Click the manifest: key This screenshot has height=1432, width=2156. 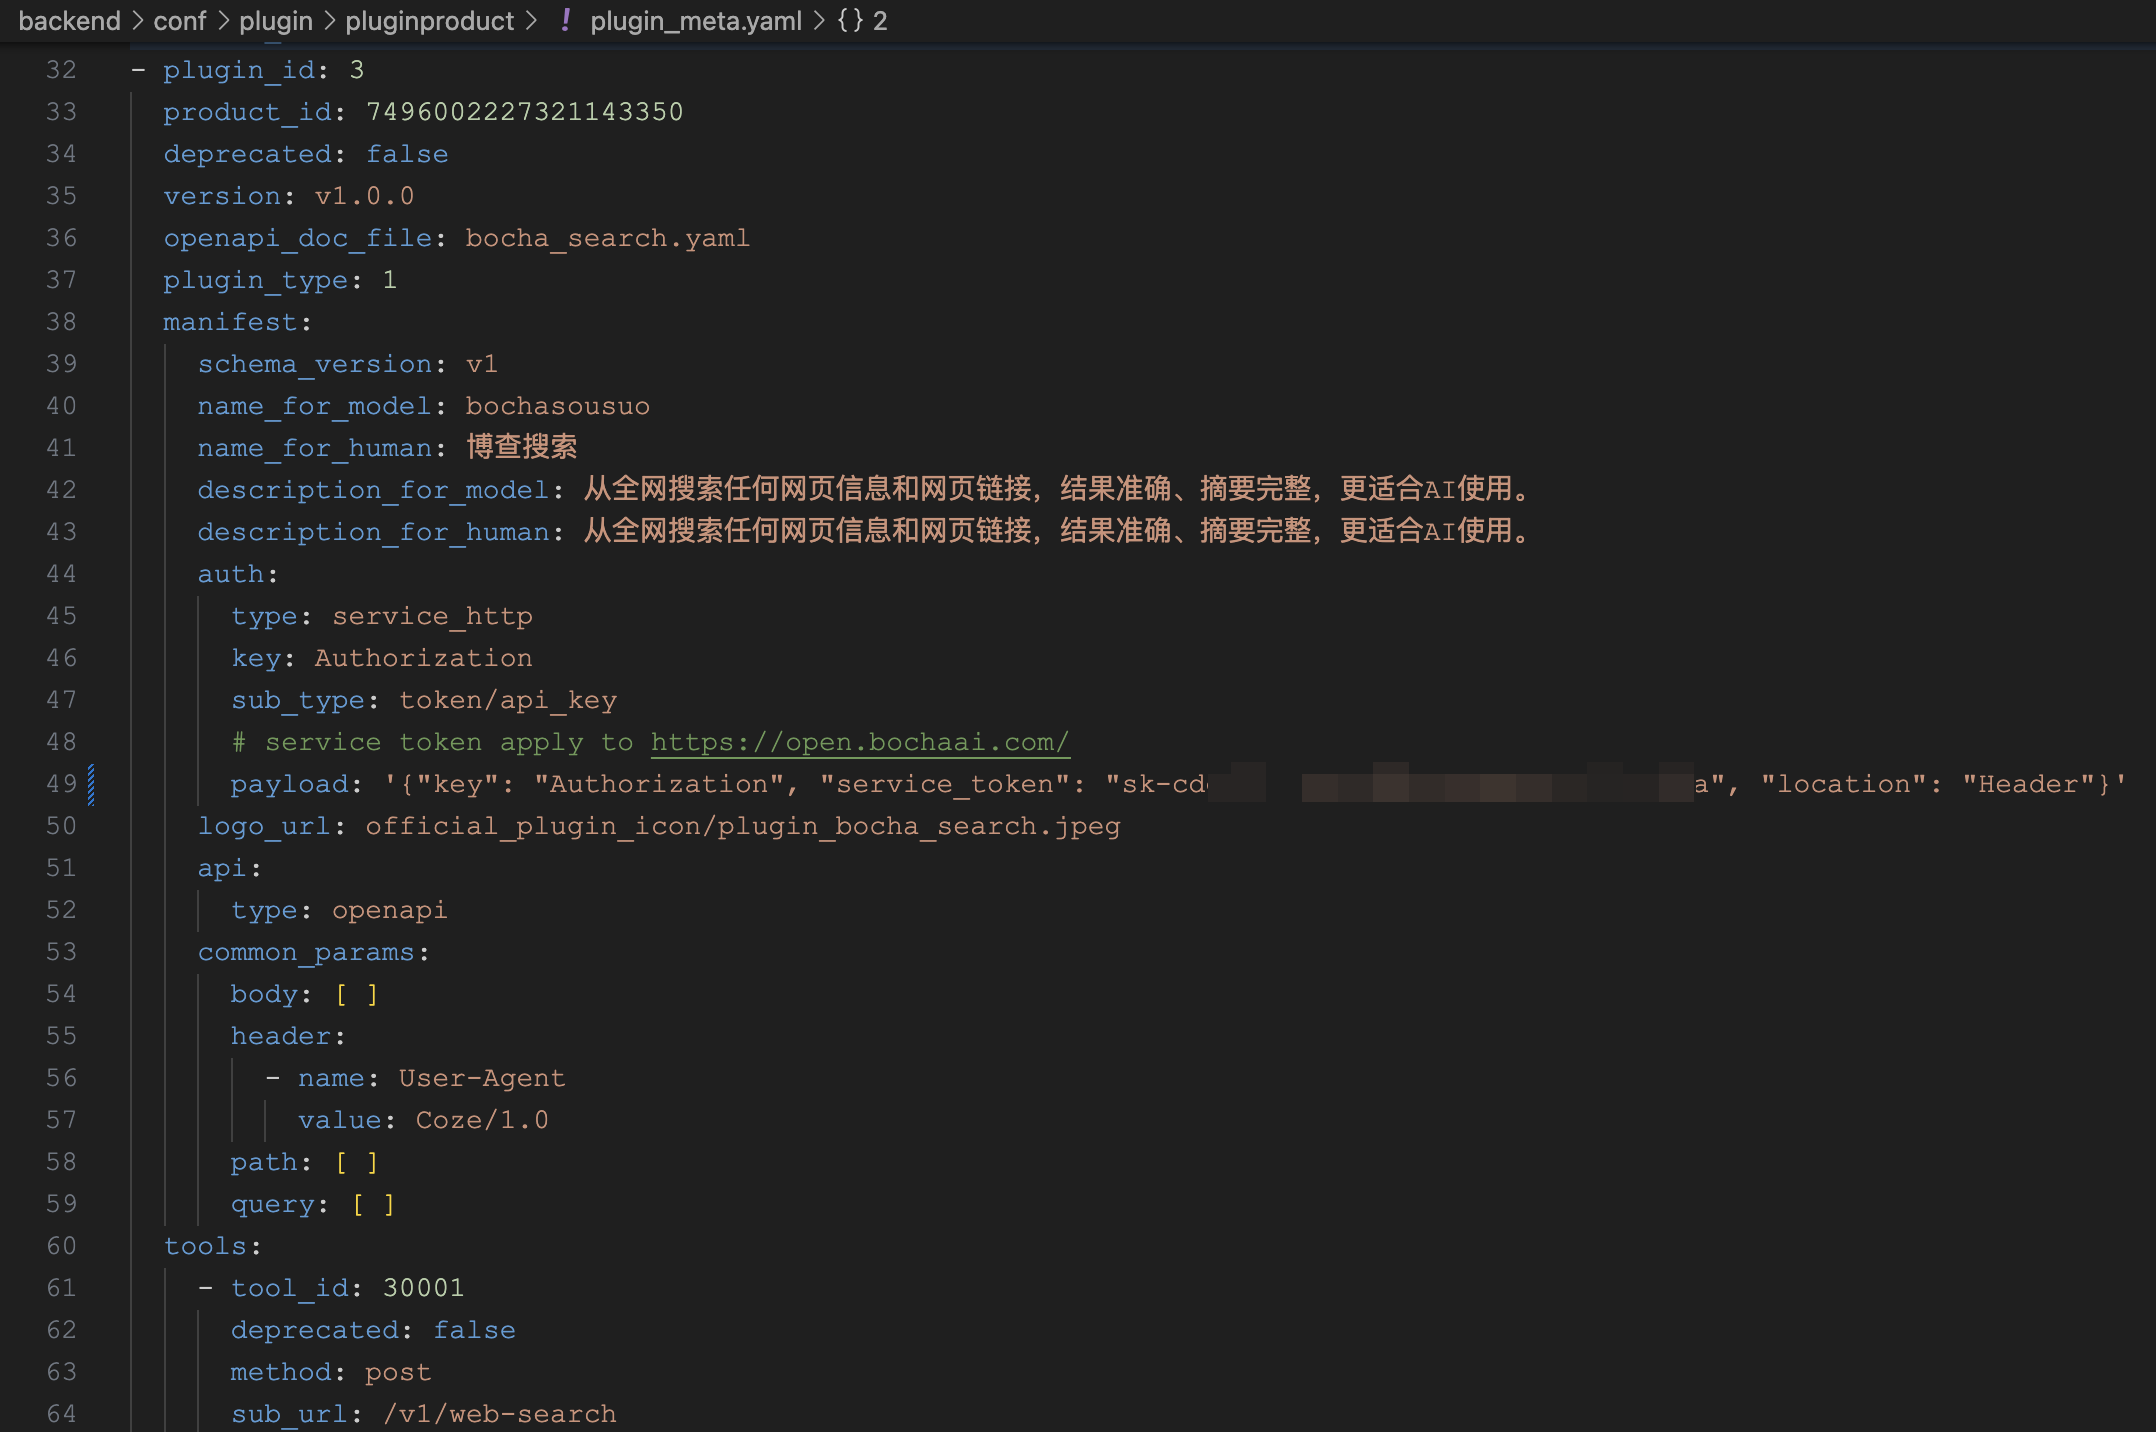[238, 322]
